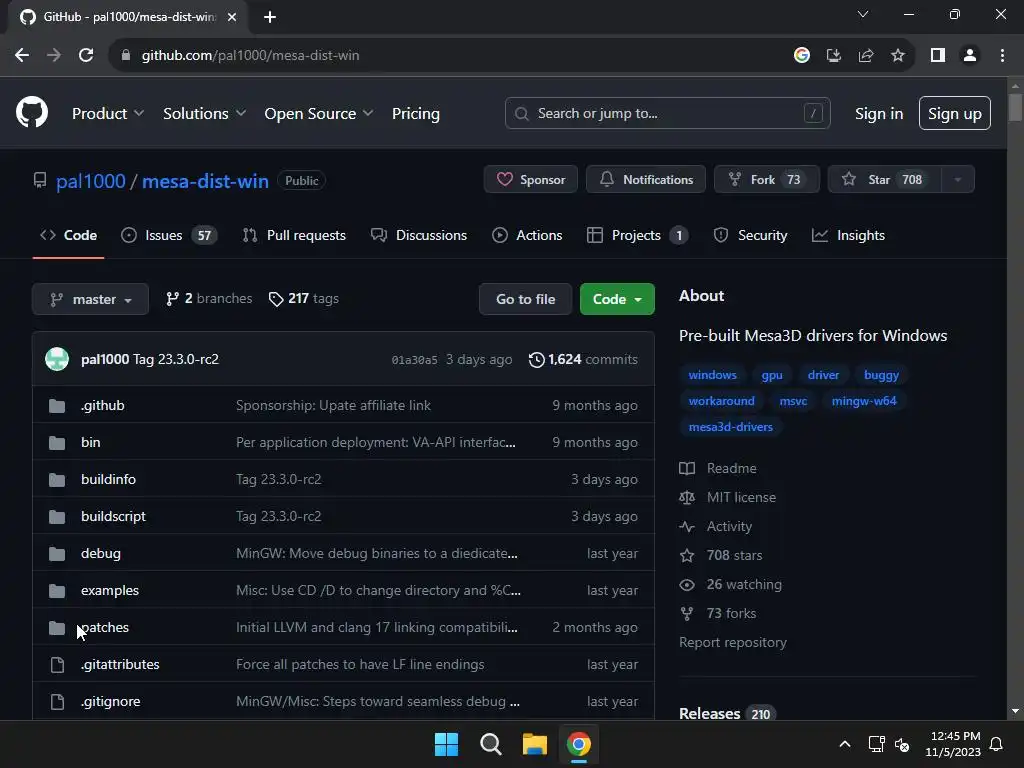Open the buildscript folder
Viewport: 1024px width, 768px height.
click(x=114, y=517)
